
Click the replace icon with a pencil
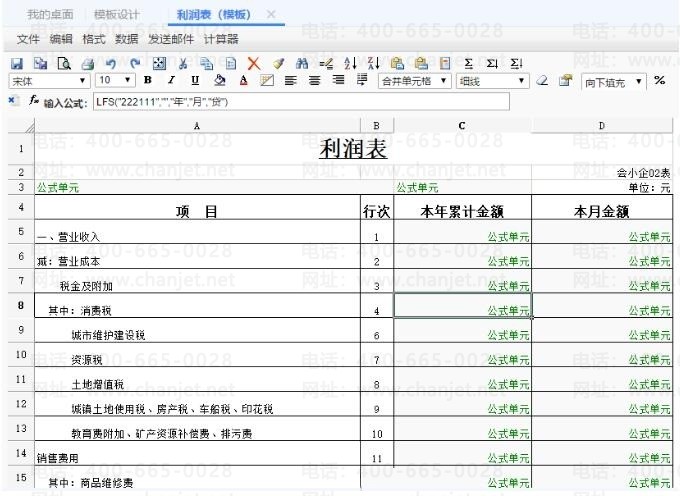[x=326, y=64]
